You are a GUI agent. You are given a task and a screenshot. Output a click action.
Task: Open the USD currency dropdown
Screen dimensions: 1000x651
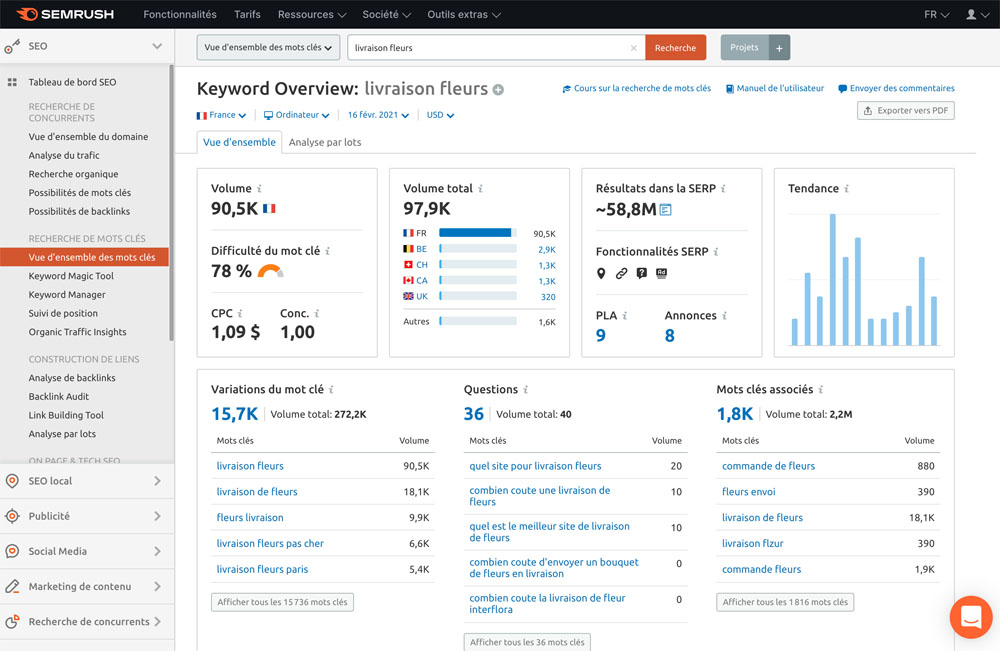(x=440, y=115)
